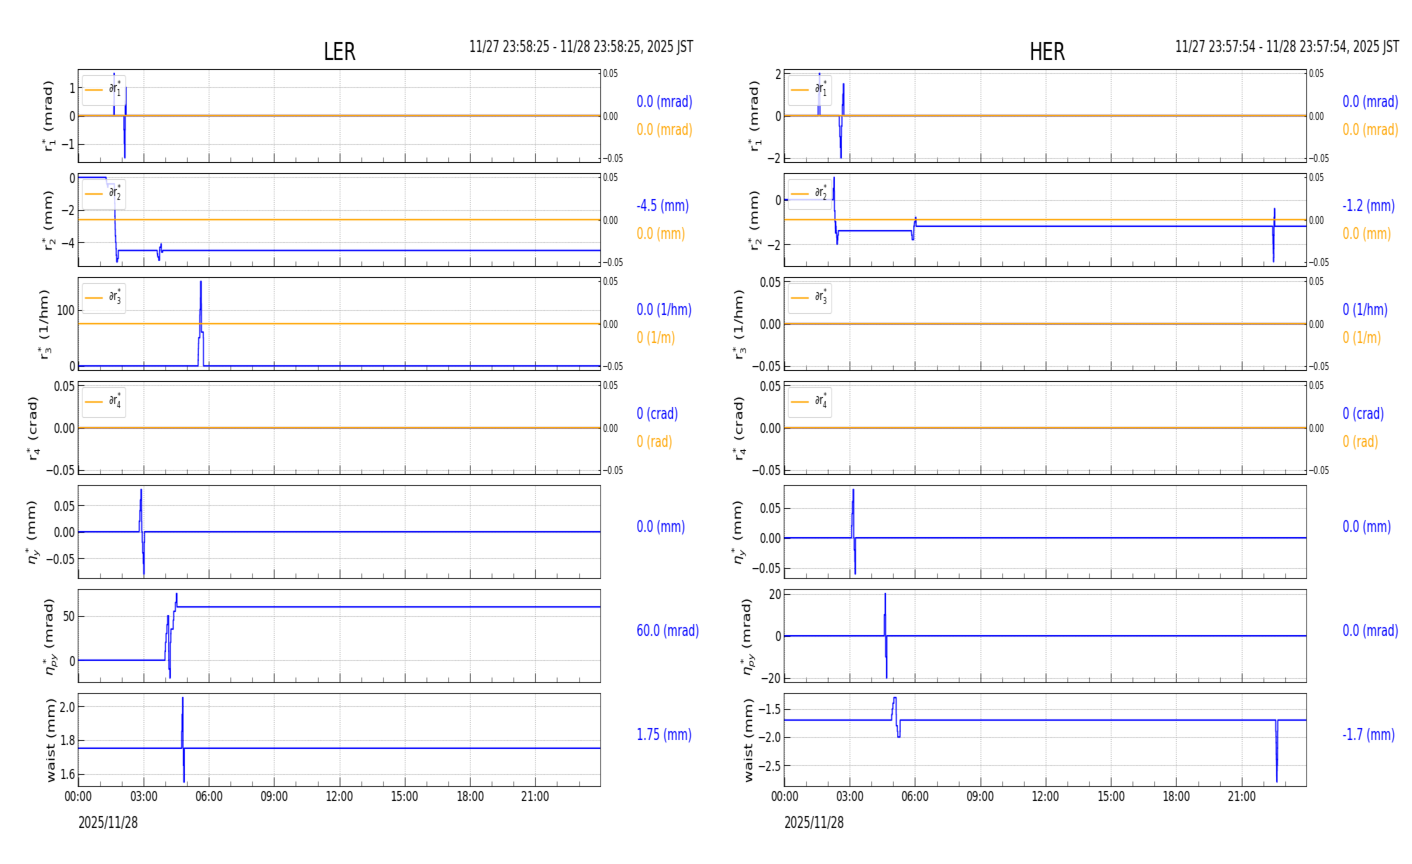Click the HER eta-py 0.0 (mrad) readout
Screen dimensions: 1412x864
pos(1370,631)
